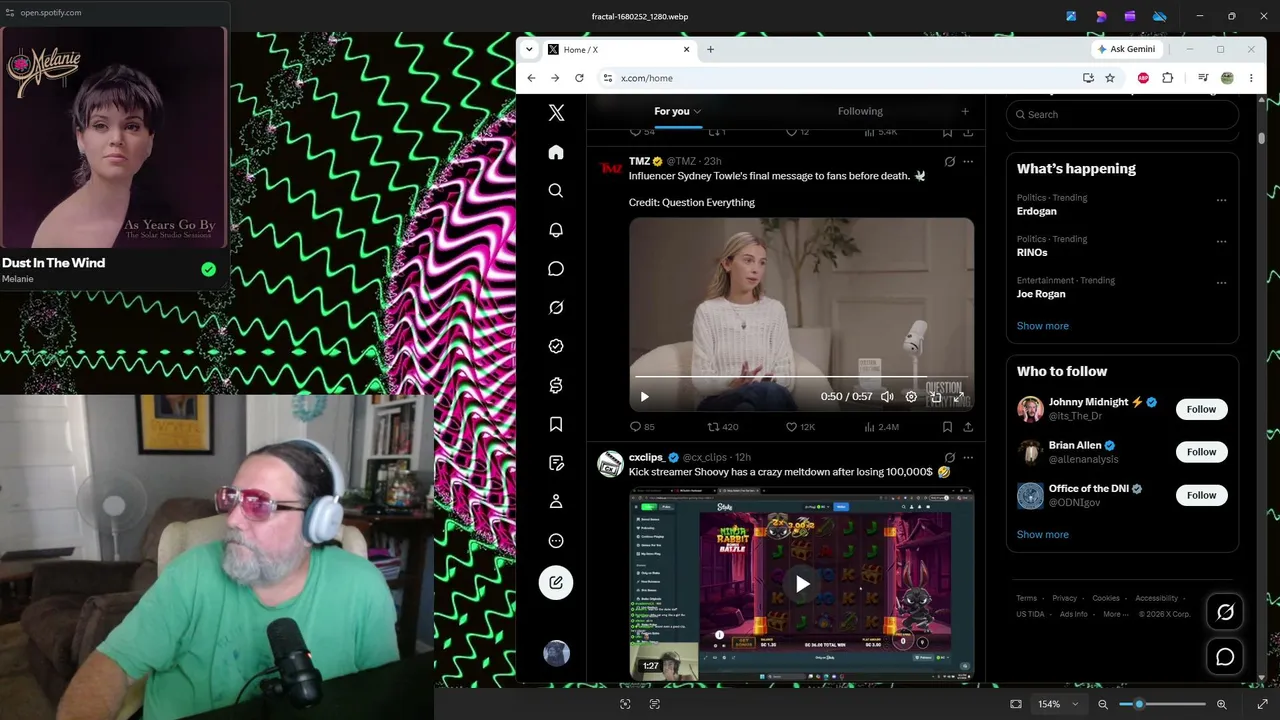The height and width of the screenshot is (720, 1280).
Task: Adjust the Photos zoom slider
Action: click(x=1162, y=704)
